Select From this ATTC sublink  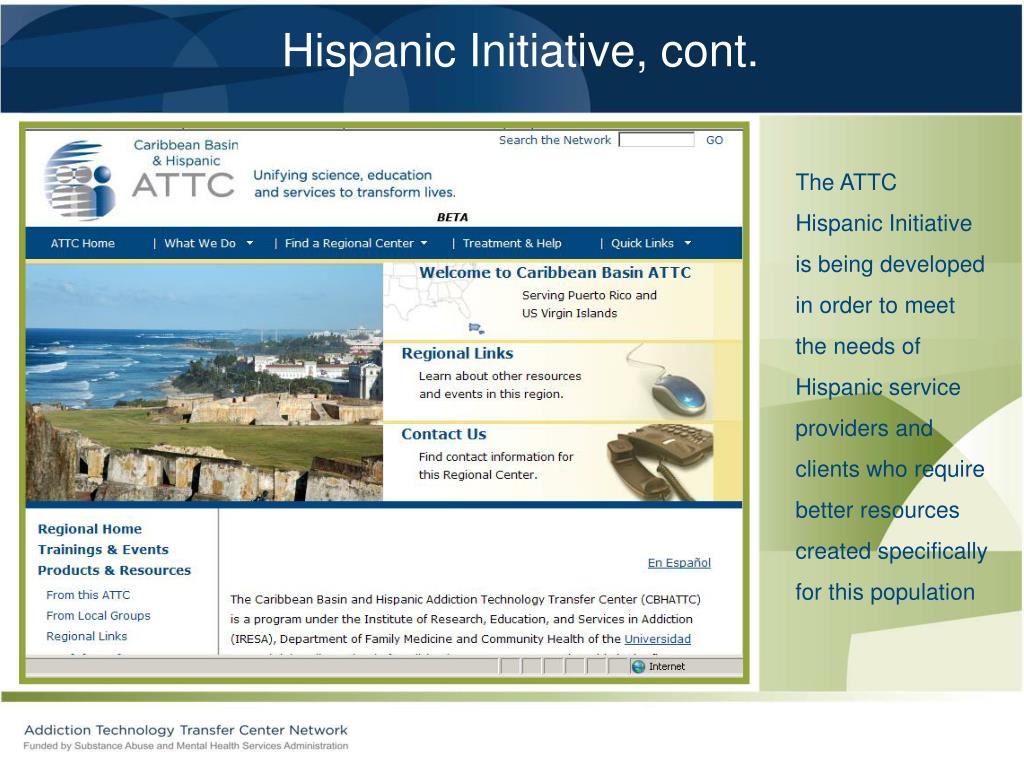click(88, 595)
